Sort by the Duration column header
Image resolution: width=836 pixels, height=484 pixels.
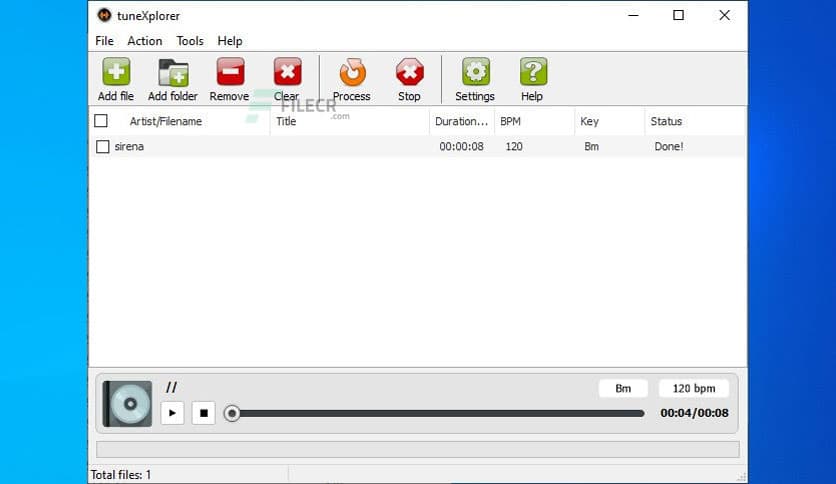coord(461,121)
